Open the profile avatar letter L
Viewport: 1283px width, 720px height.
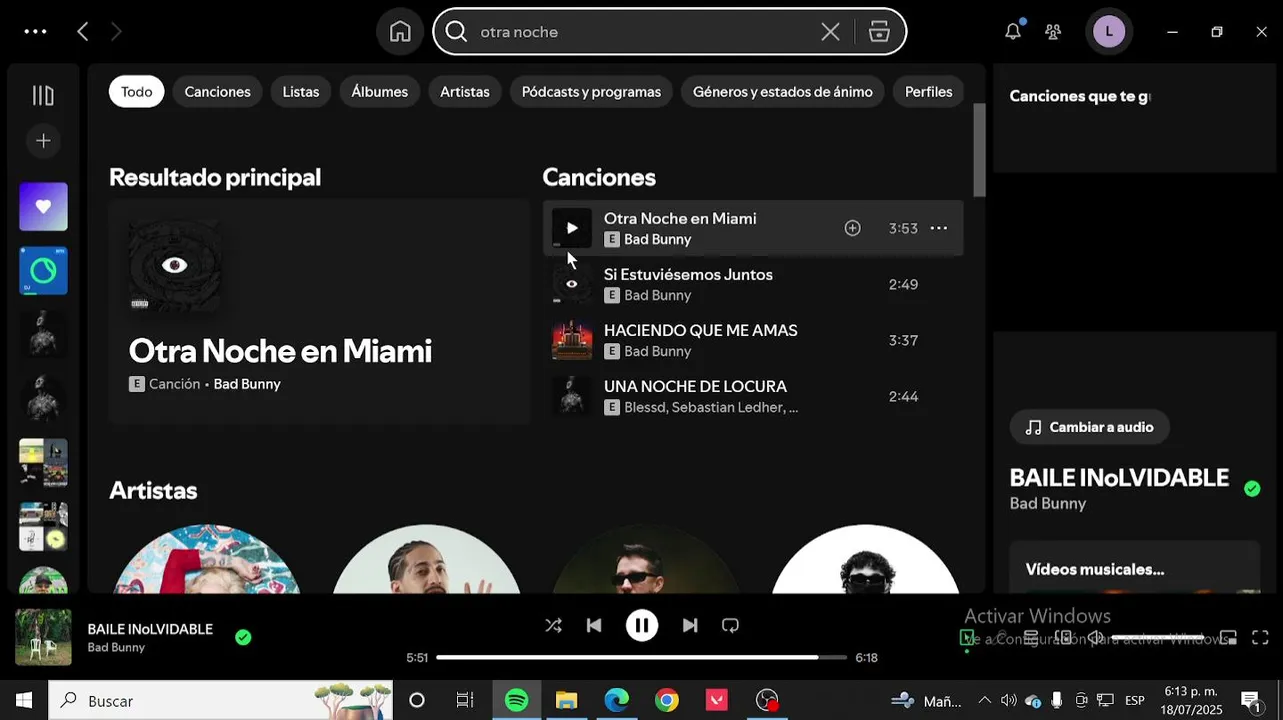1108,32
